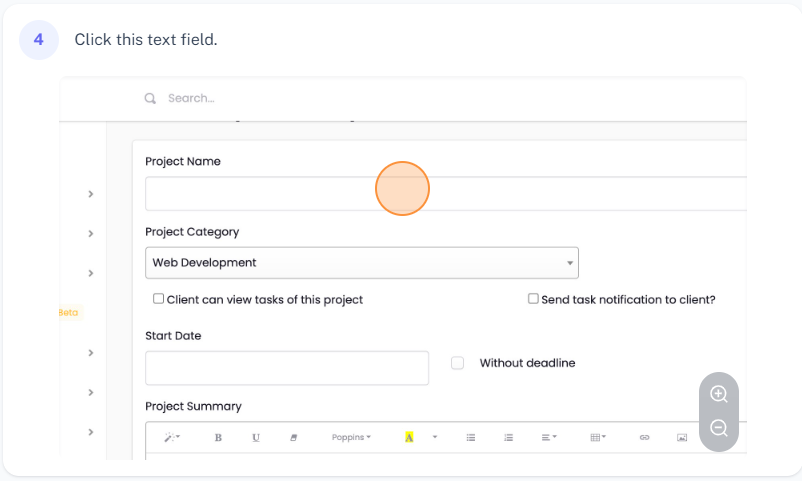Insert an unordered bullet list

pyautogui.click(x=471, y=438)
